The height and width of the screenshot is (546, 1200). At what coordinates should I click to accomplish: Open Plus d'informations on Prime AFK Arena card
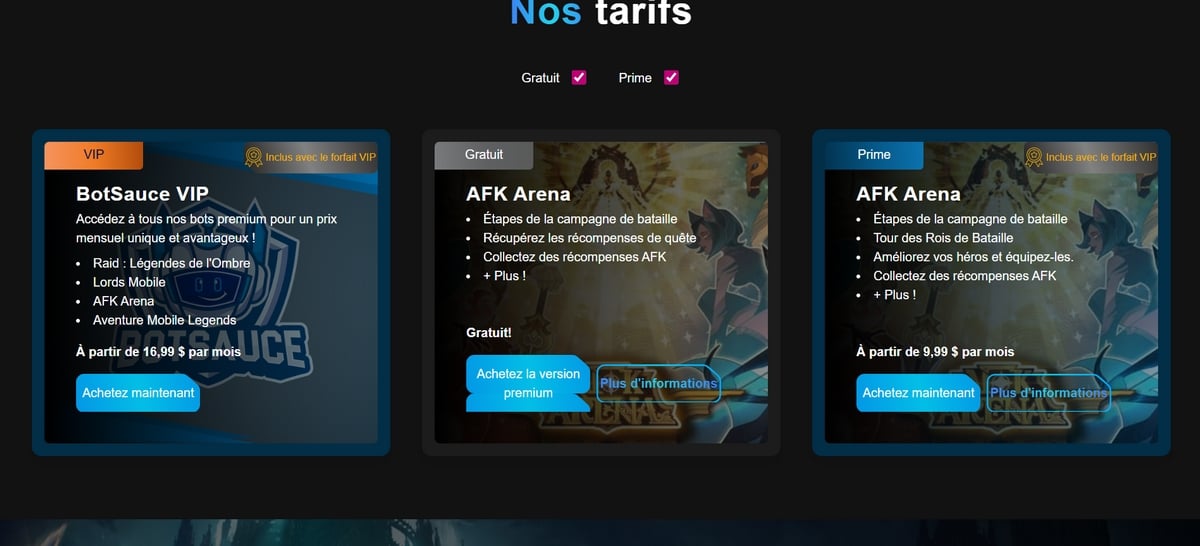1048,393
